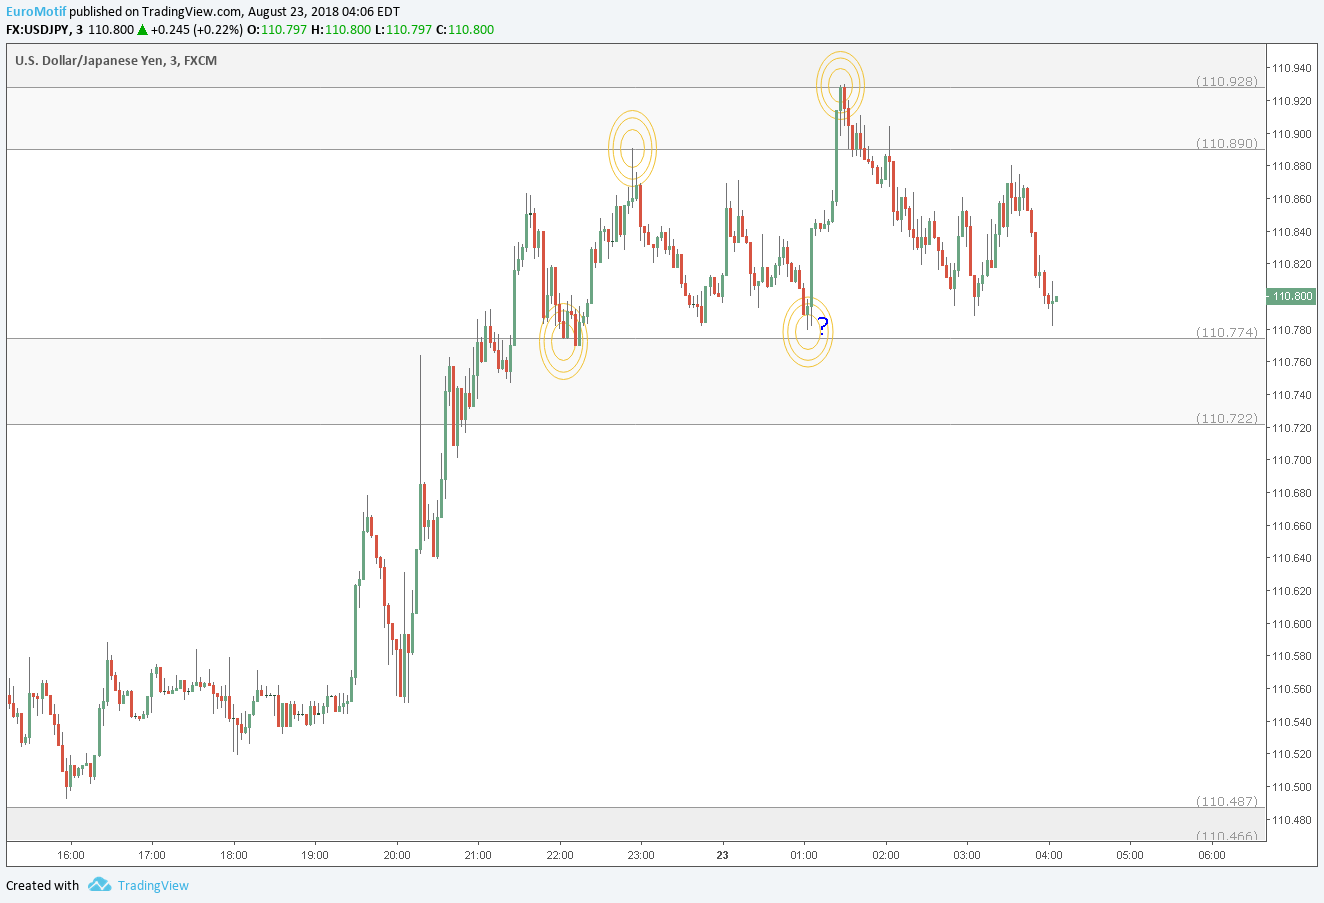This screenshot has height=903, width=1324.
Task: Click the 22:00 time axis label
Action: pos(560,855)
